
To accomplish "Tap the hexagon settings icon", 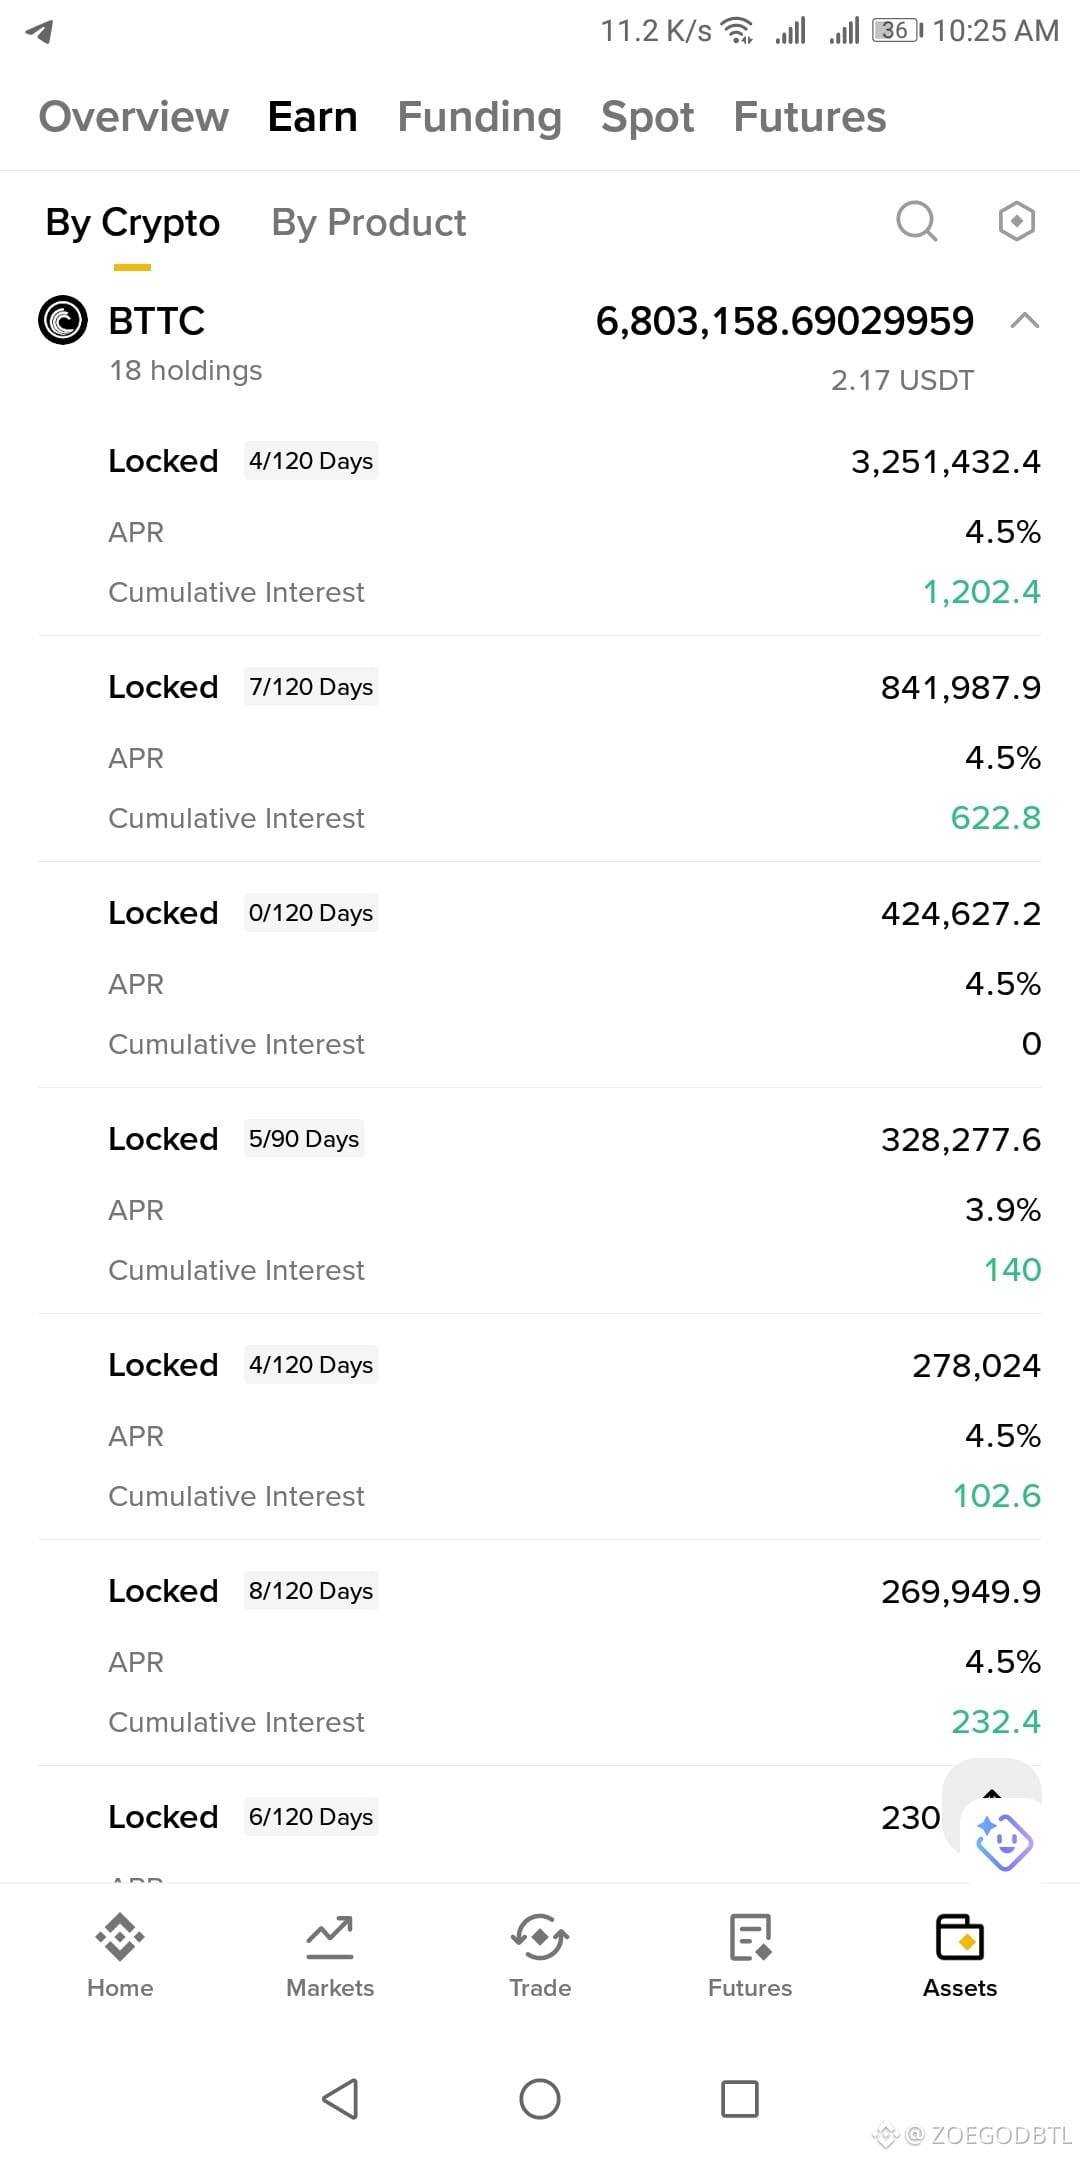I will pyautogui.click(x=1016, y=221).
